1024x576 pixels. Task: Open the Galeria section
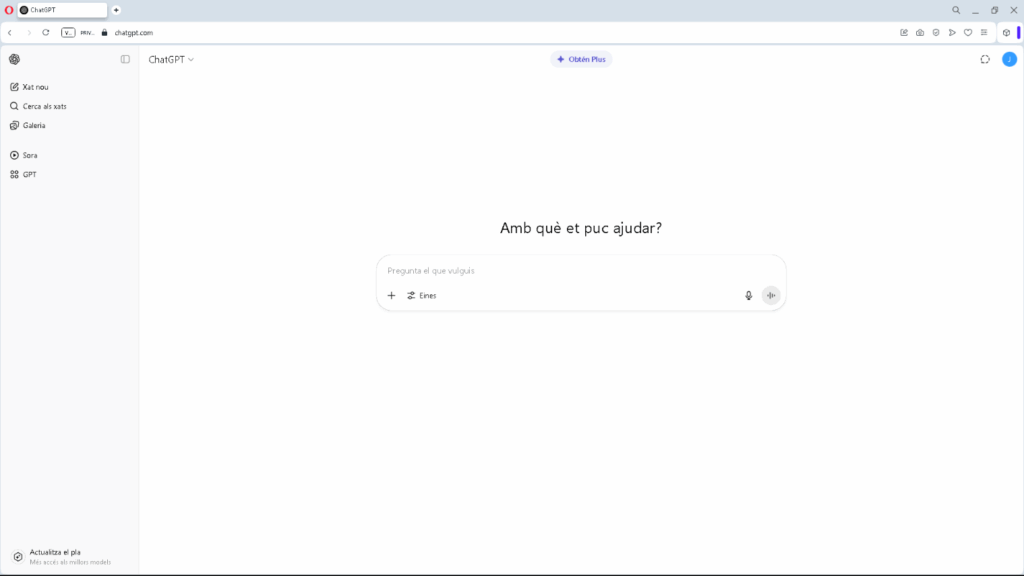[x=69, y=125]
